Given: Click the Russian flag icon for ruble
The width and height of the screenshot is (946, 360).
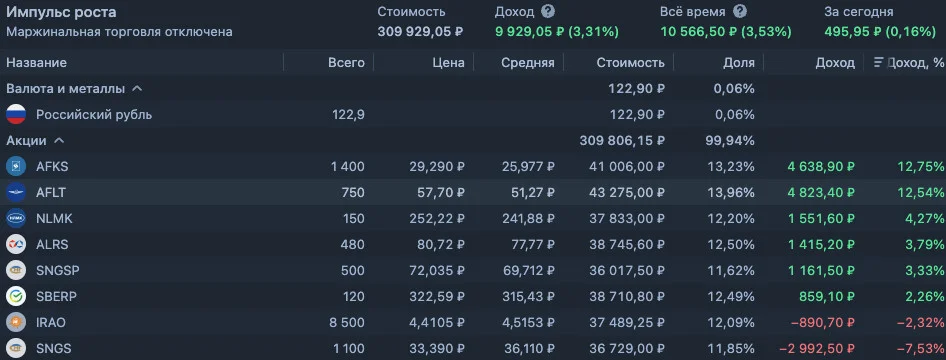Looking at the screenshot, I should (x=16, y=115).
